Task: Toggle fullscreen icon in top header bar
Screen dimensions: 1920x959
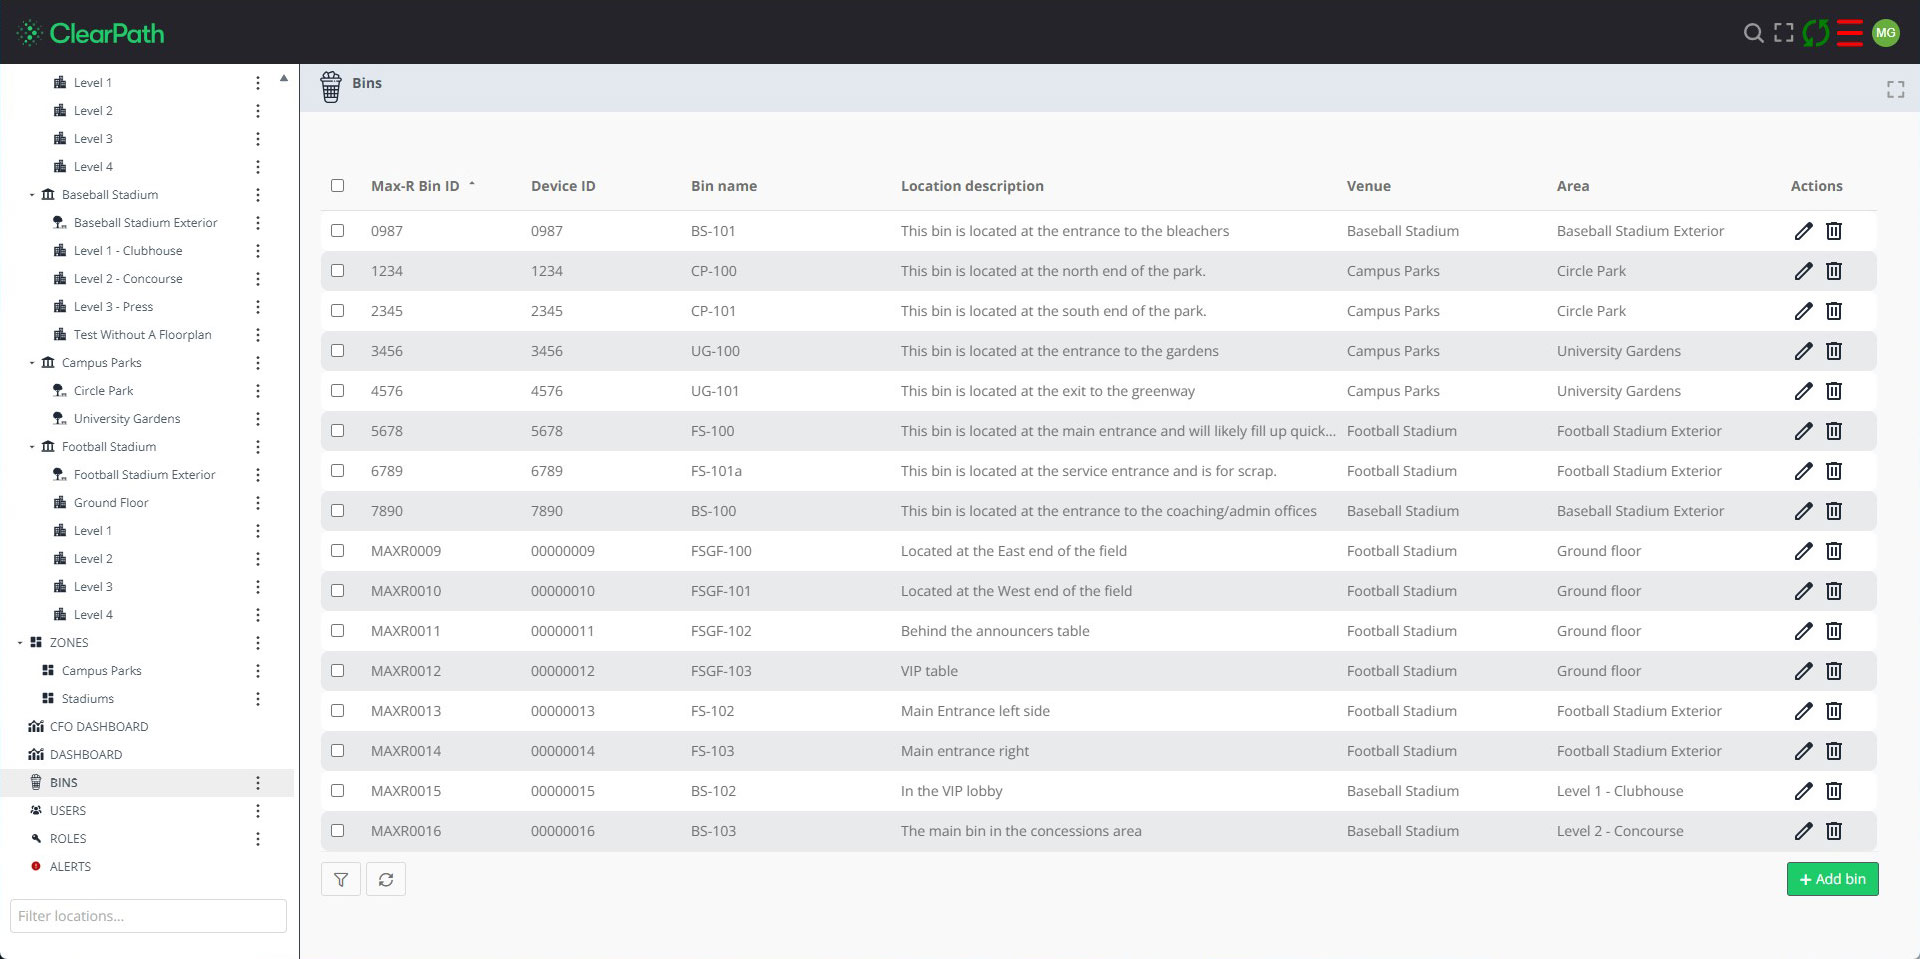Action: coord(1784,33)
